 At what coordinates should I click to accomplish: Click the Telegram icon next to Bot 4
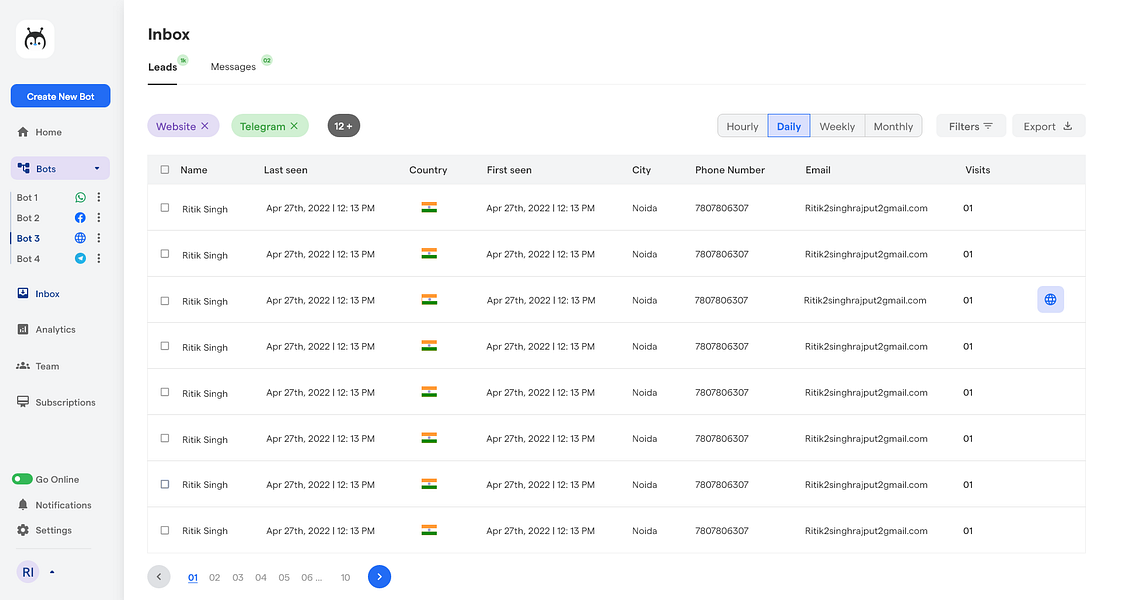pyautogui.click(x=80, y=258)
